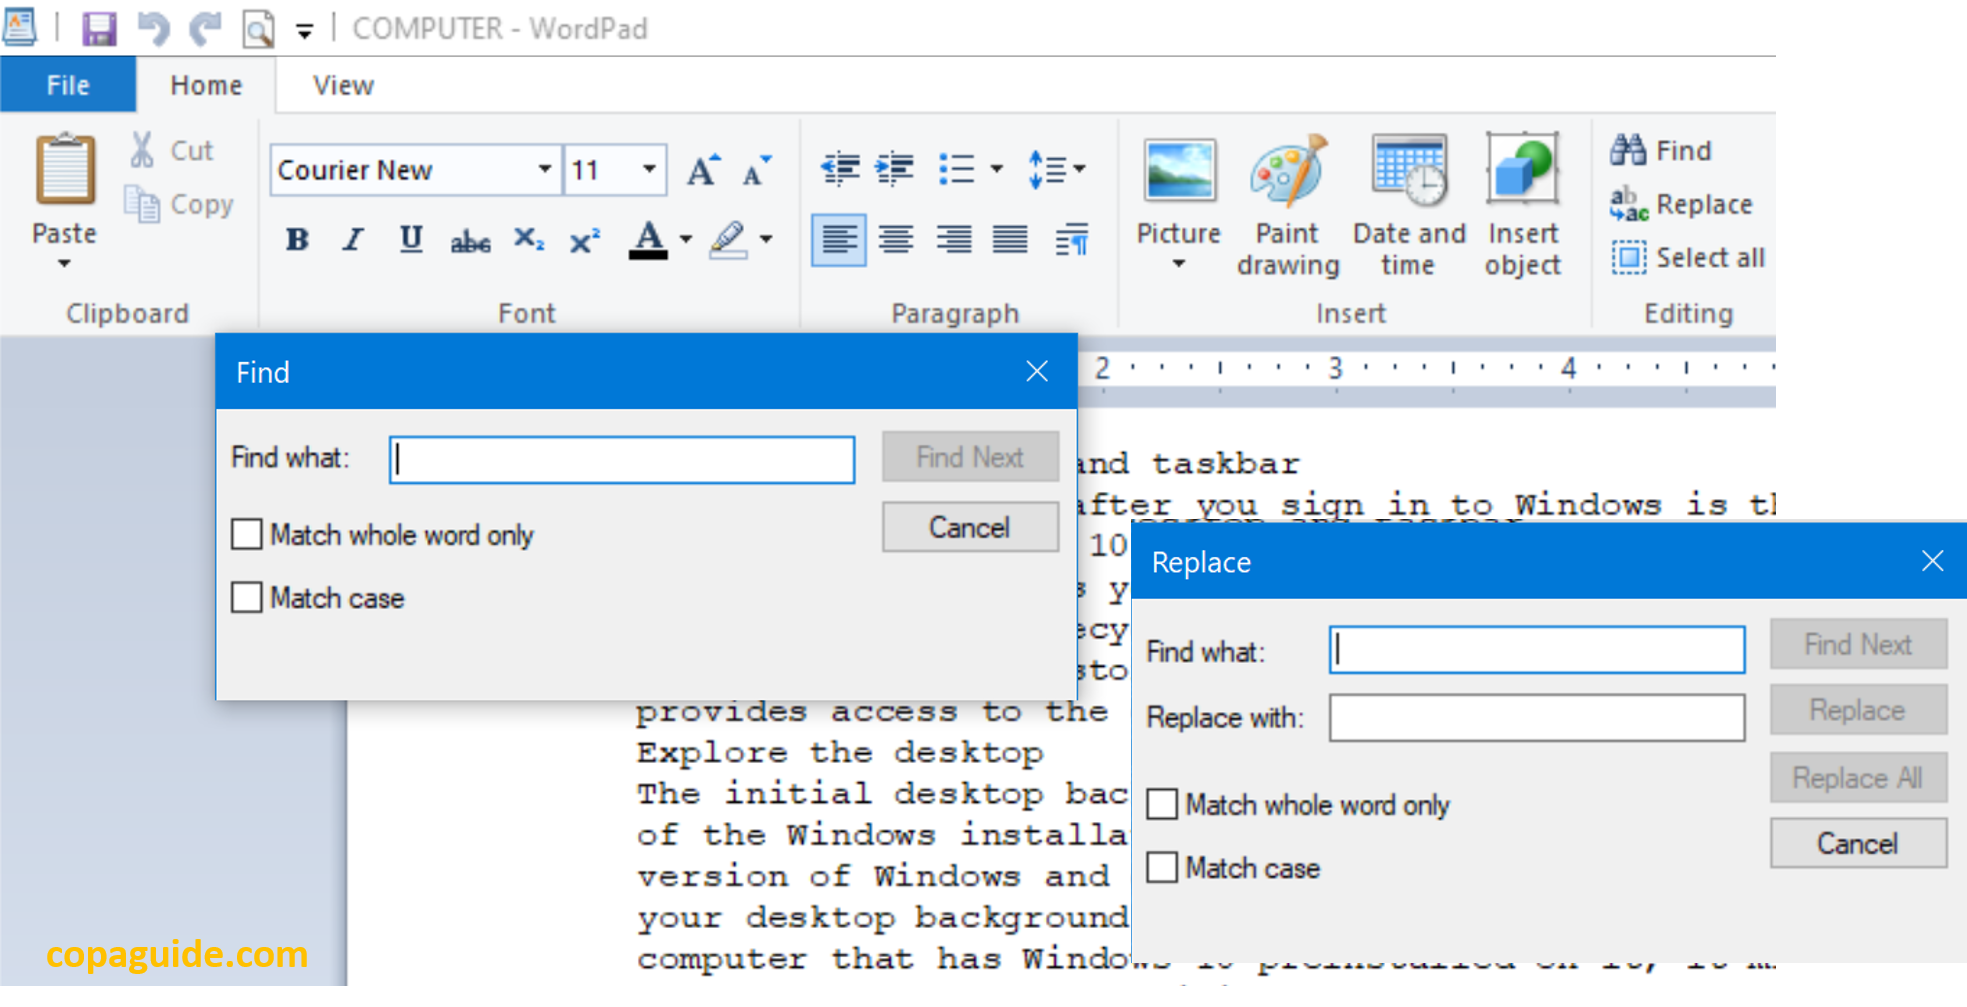Screen dimensions: 1967x1007
Task: Open the text highlight color picker
Action: click(x=765, y=240)
